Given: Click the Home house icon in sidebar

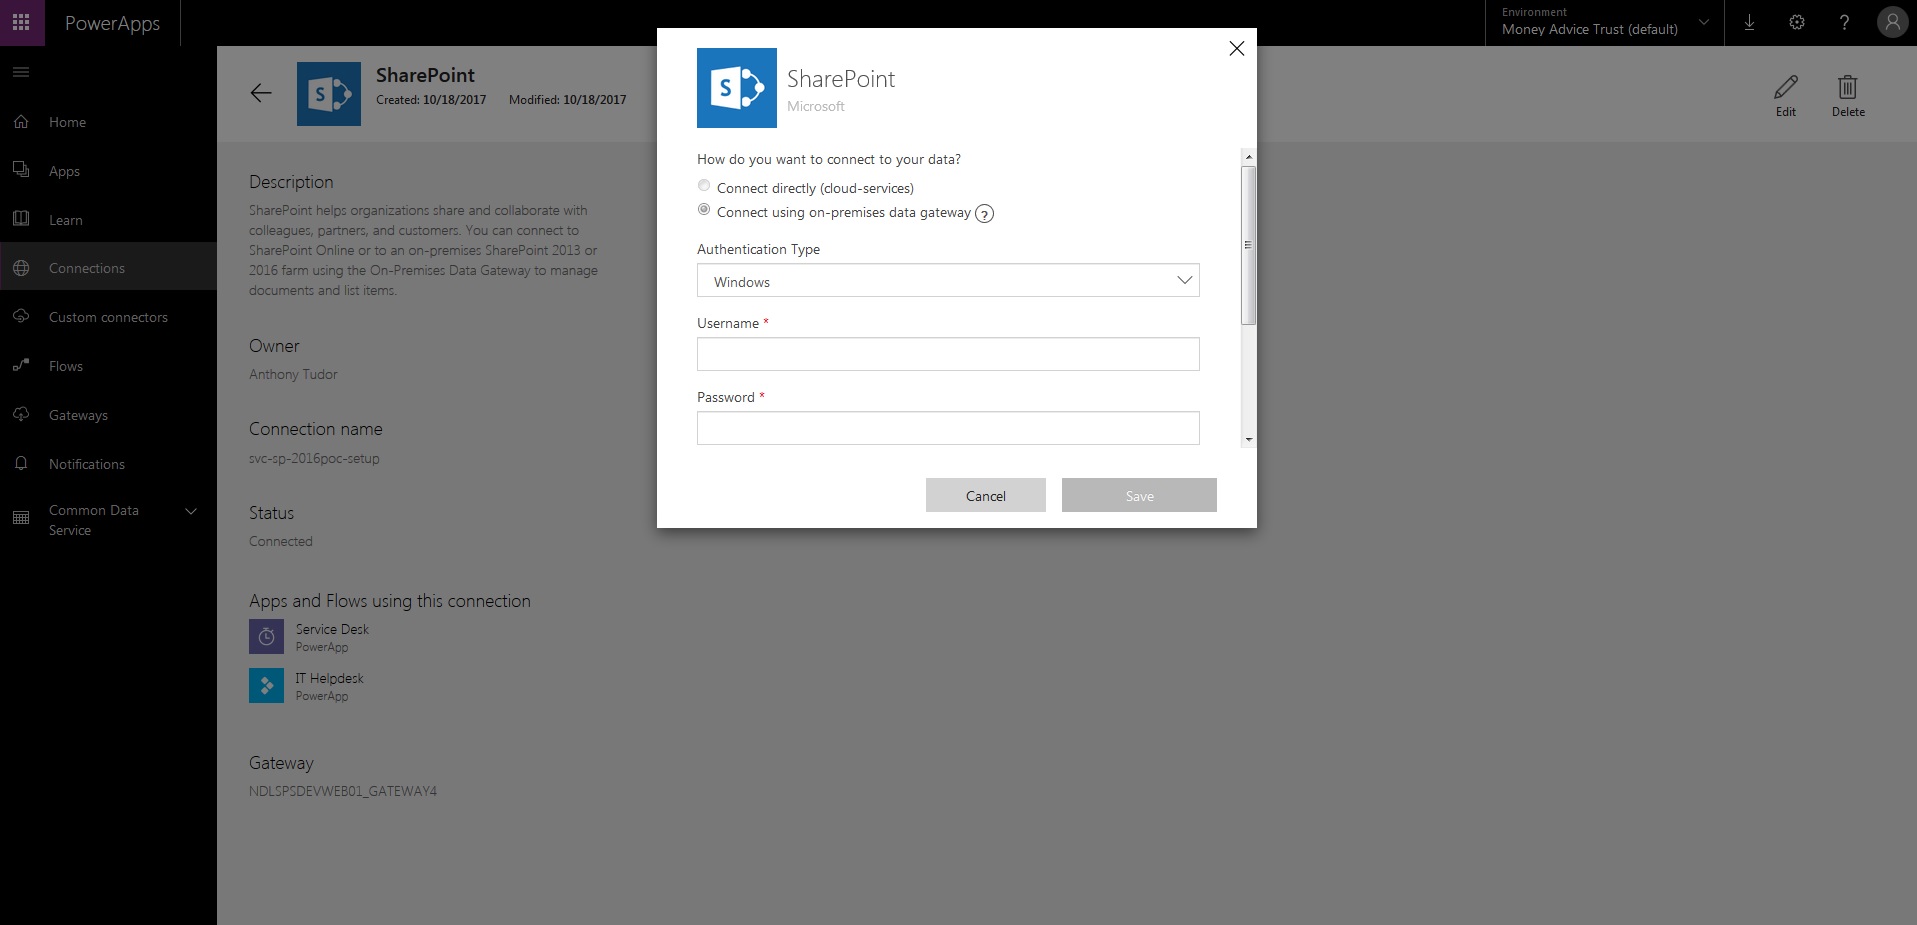Looking at the screenshot, I should pos(21,121).
